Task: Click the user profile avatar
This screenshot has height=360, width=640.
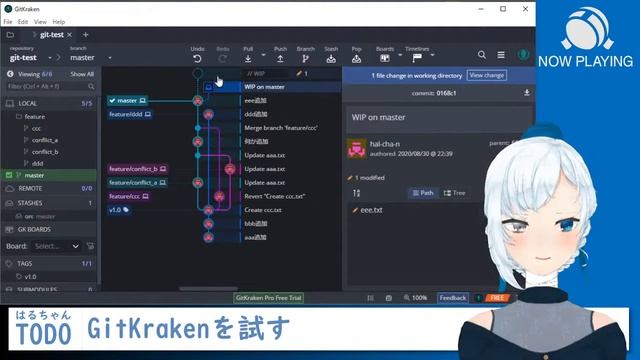Action: click(x=523, y=55)
